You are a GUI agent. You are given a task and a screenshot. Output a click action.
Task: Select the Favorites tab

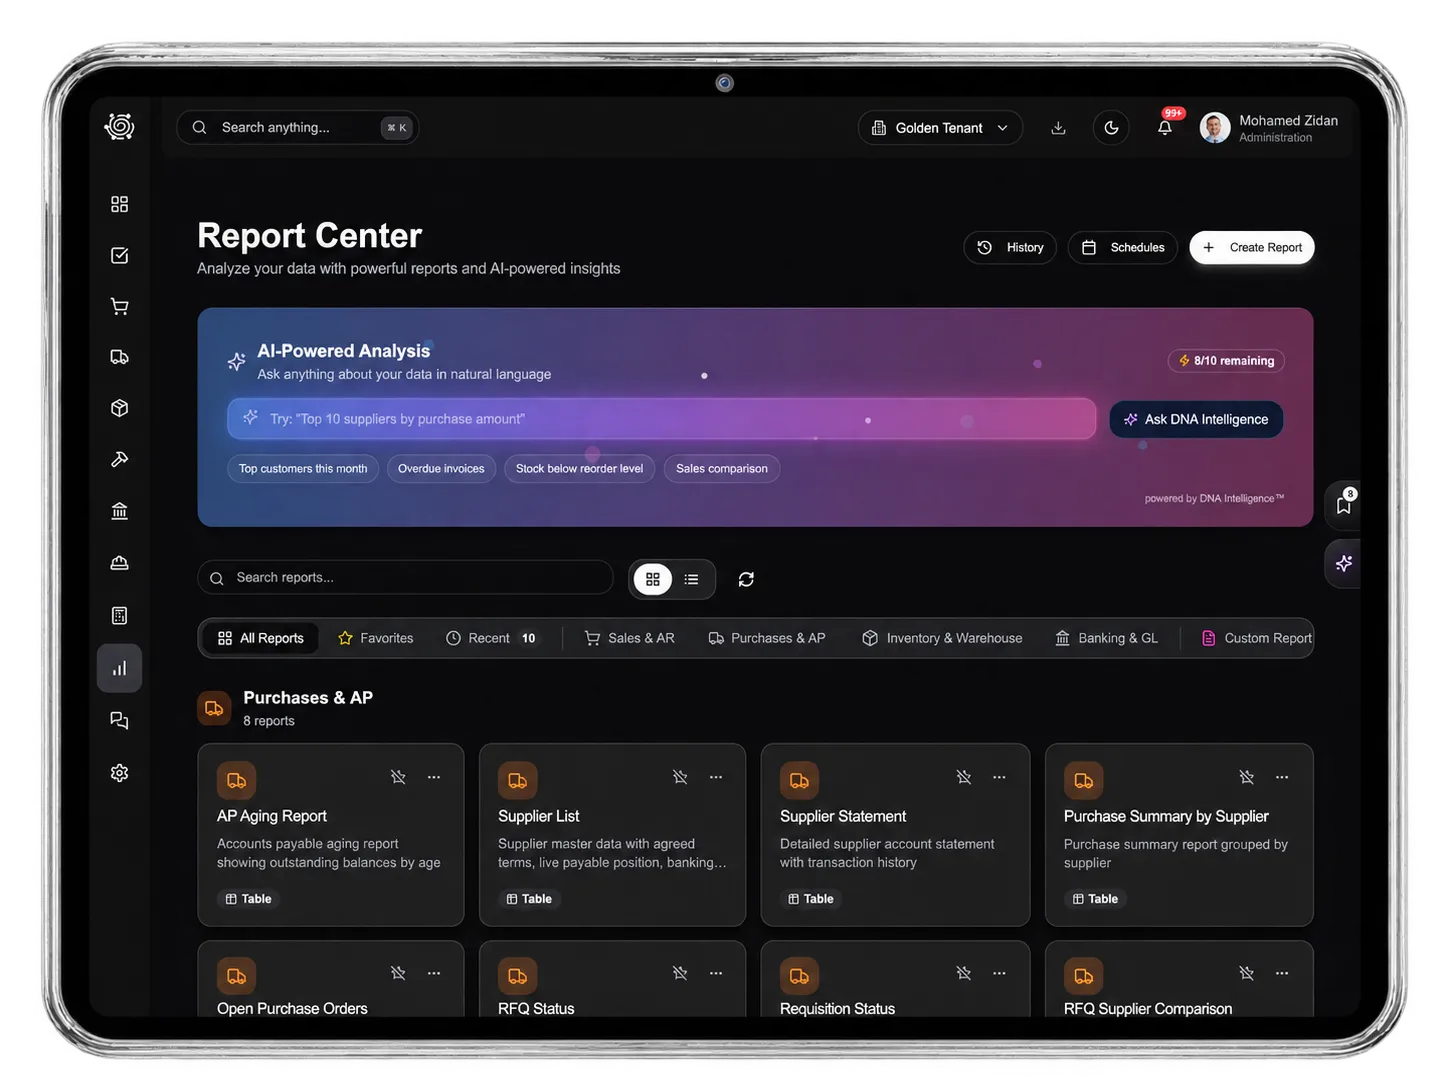click(x=376, y=638)
